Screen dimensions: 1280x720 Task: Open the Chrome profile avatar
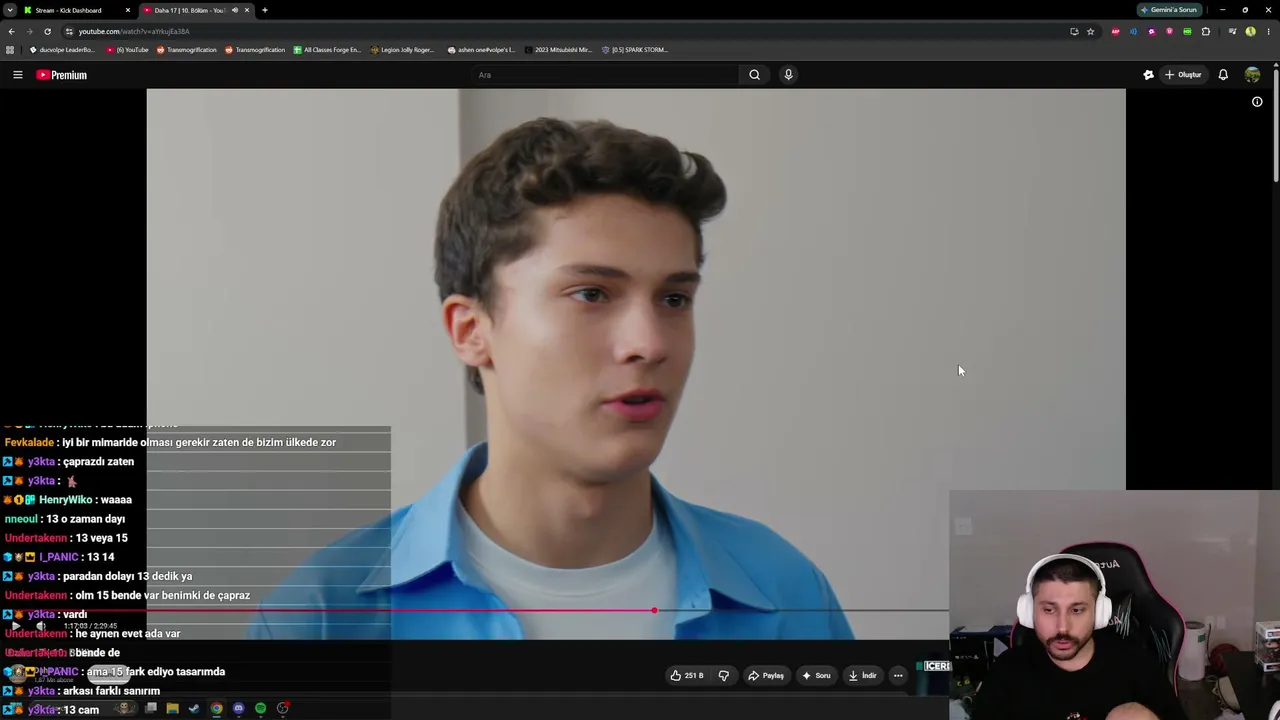(1250, 31)
